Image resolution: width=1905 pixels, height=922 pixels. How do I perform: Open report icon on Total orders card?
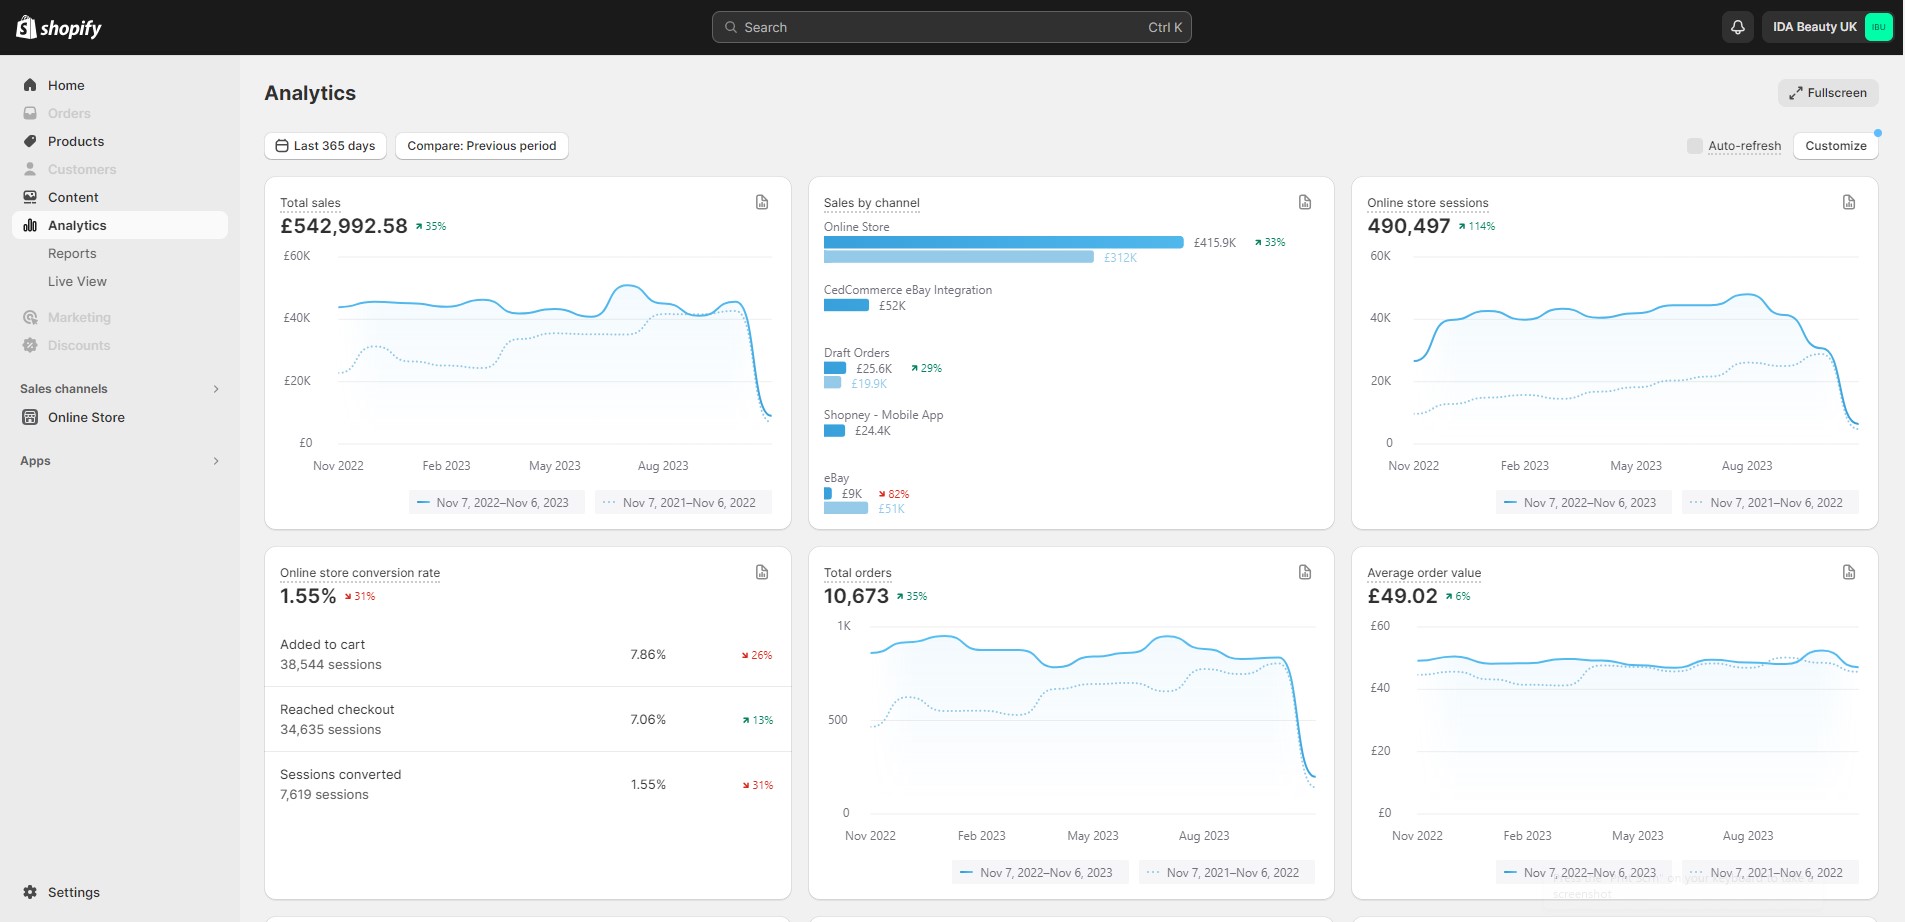(x=1305, y=572)
